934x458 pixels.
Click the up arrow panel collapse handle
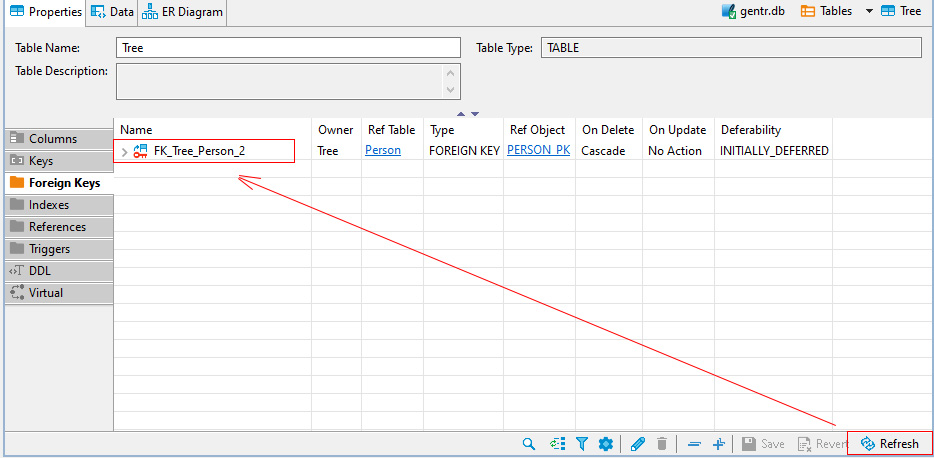460,114
